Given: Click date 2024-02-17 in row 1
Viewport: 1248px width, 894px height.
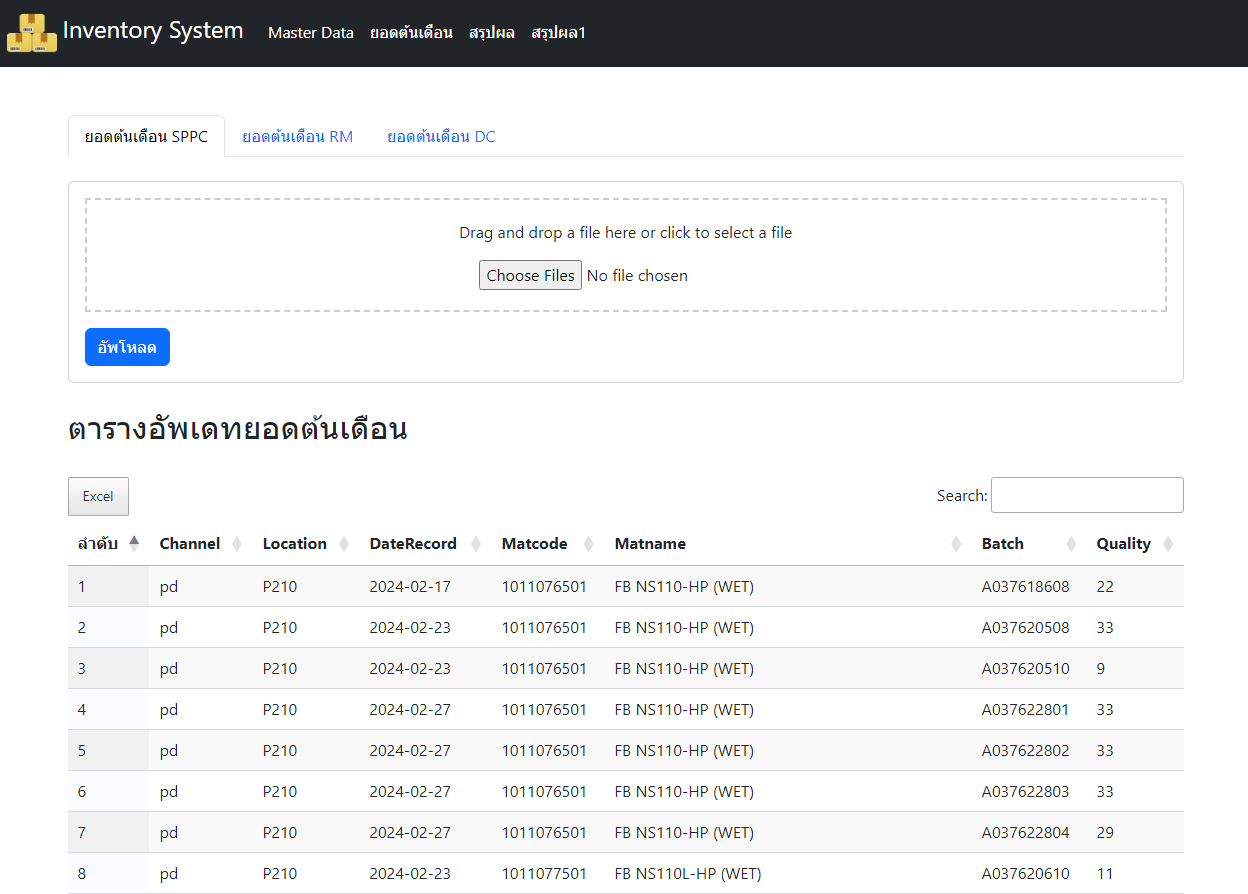Looking at the screenshot, I should pos(410,587).
